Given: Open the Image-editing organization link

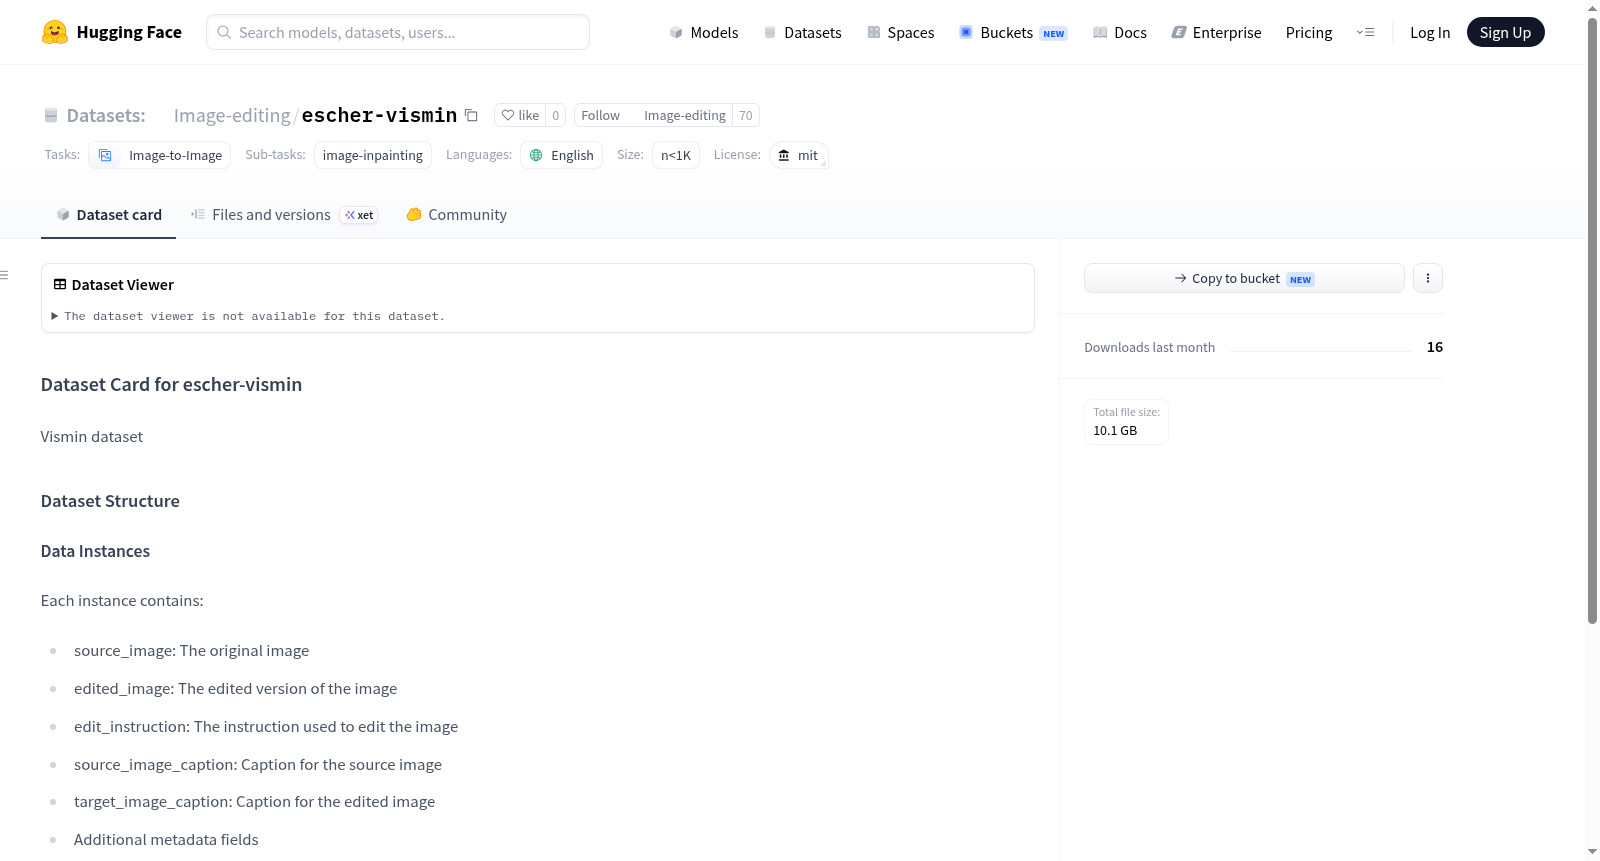Looking at the screenshot, I should point(231,115).
